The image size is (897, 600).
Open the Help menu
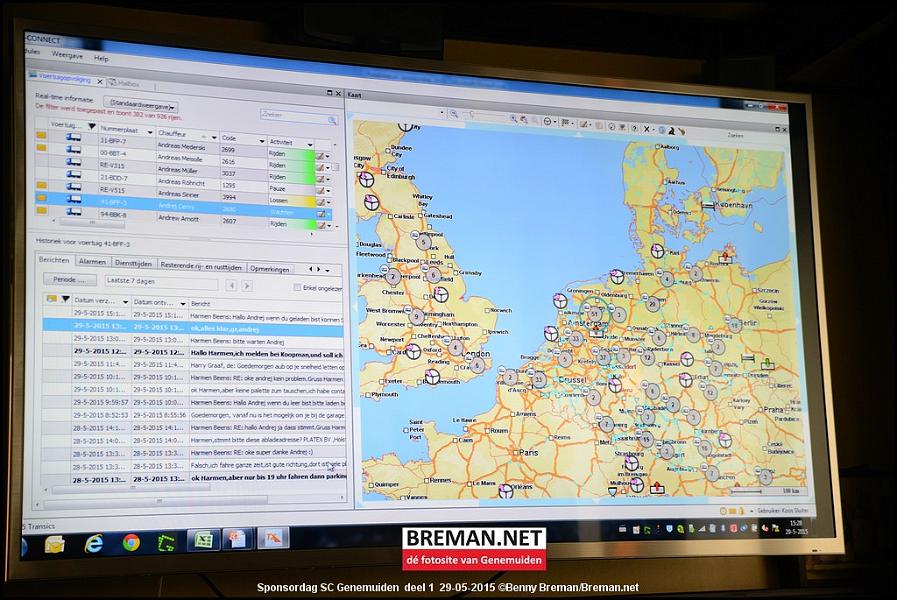point(101,58)
